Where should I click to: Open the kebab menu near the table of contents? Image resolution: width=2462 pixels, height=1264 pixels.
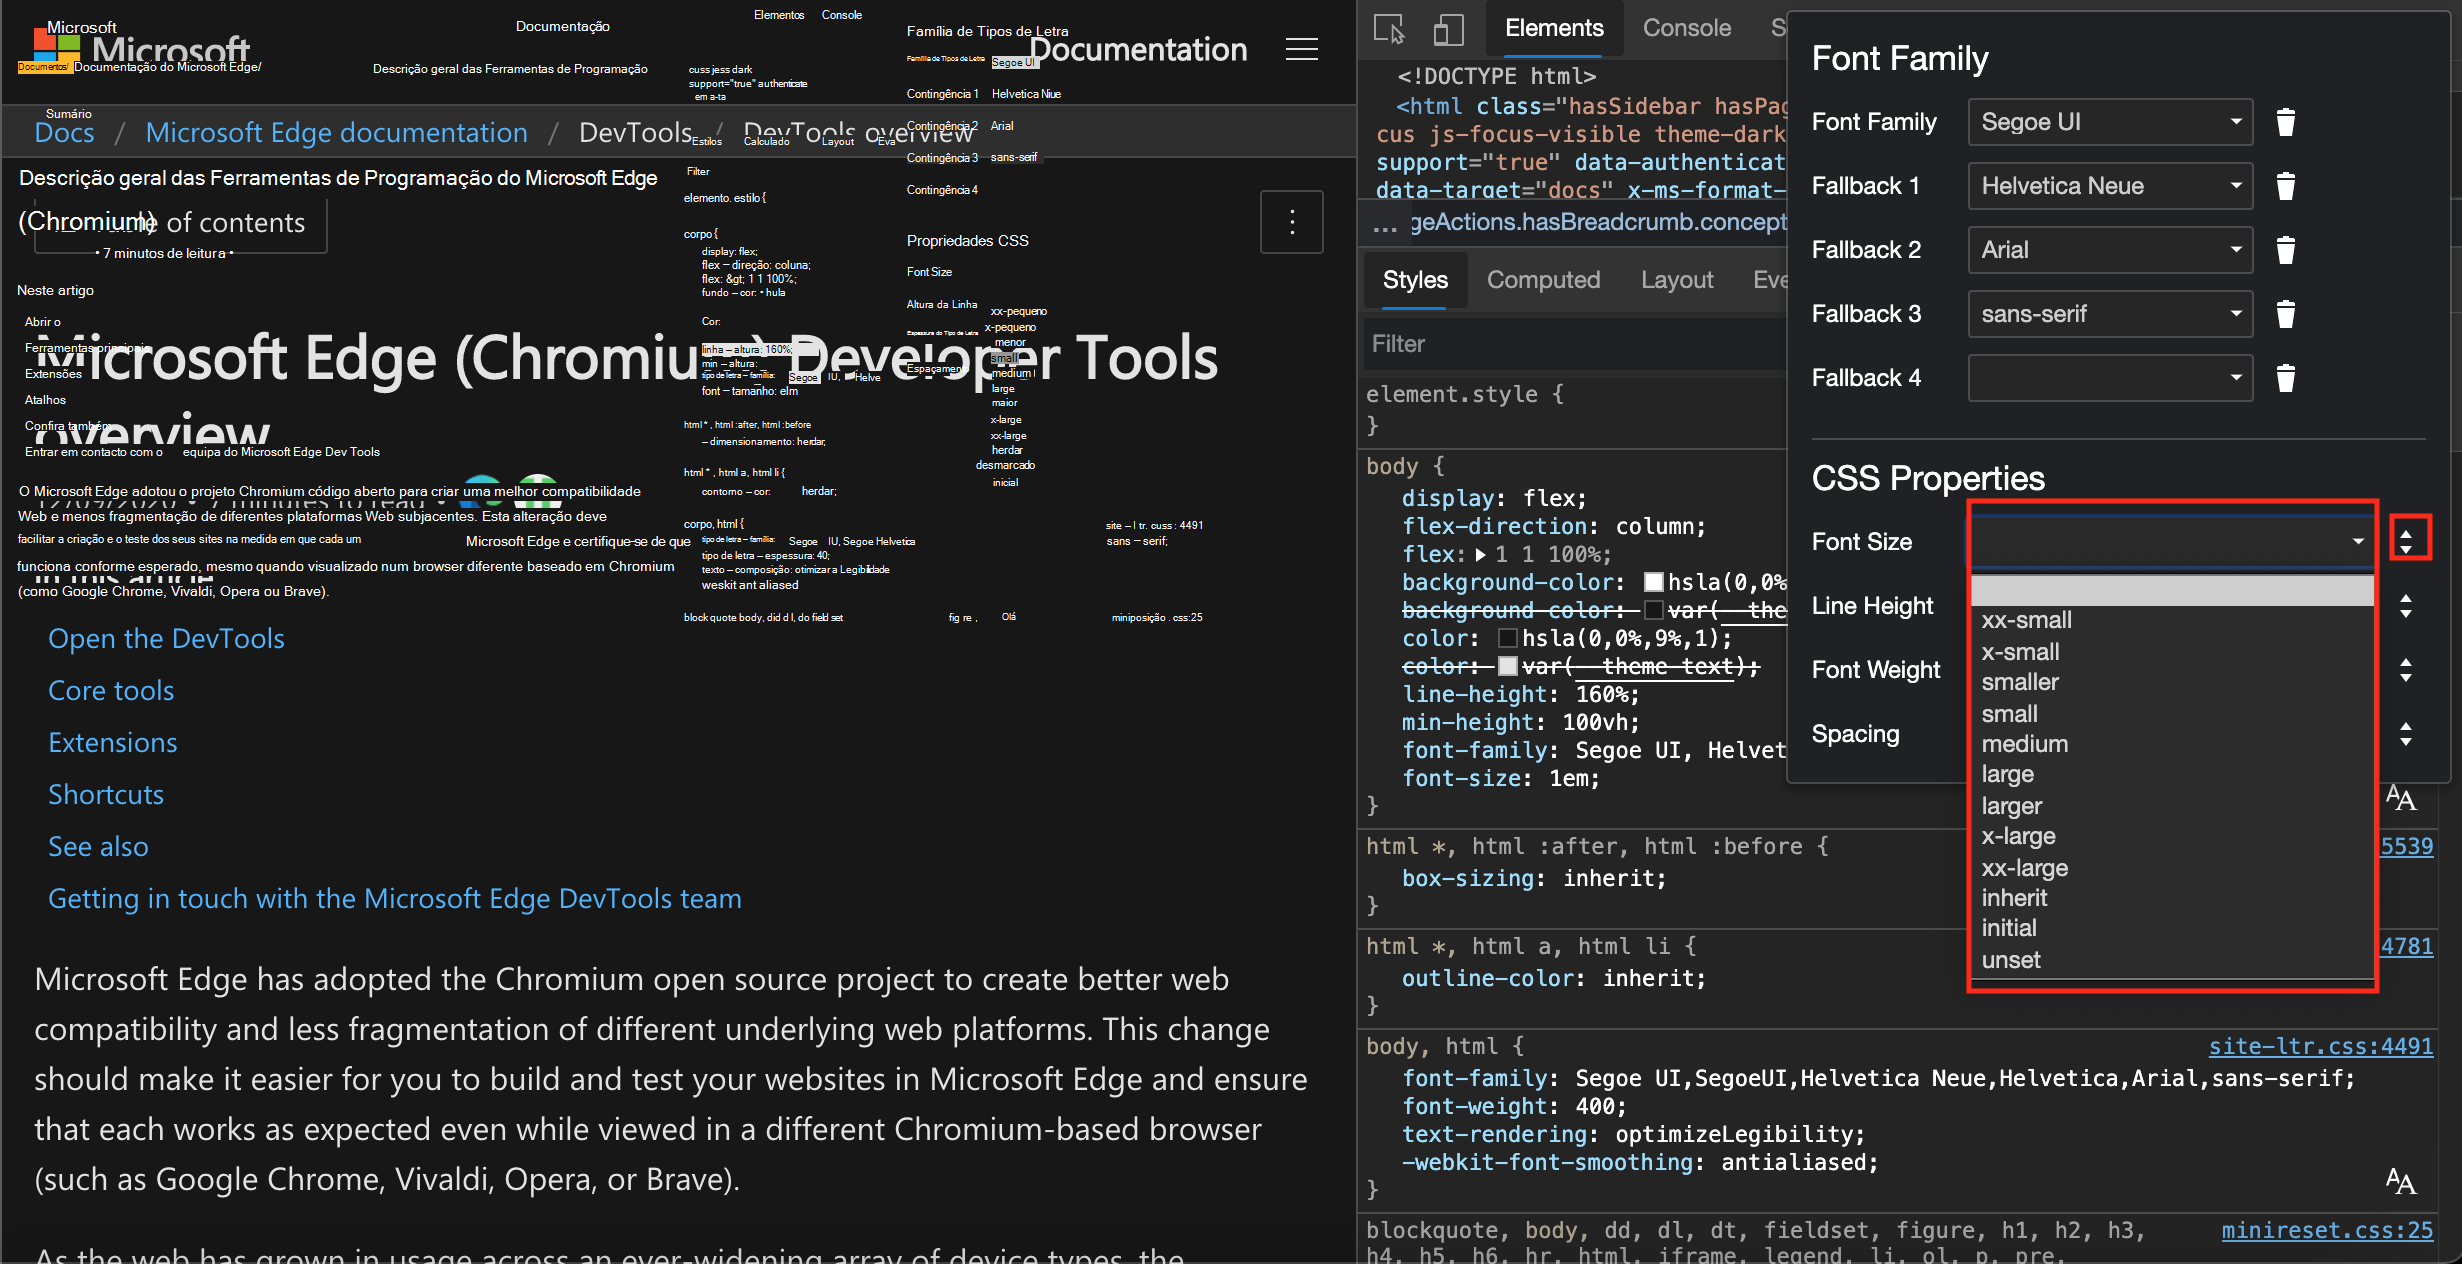click(1292, 221)
